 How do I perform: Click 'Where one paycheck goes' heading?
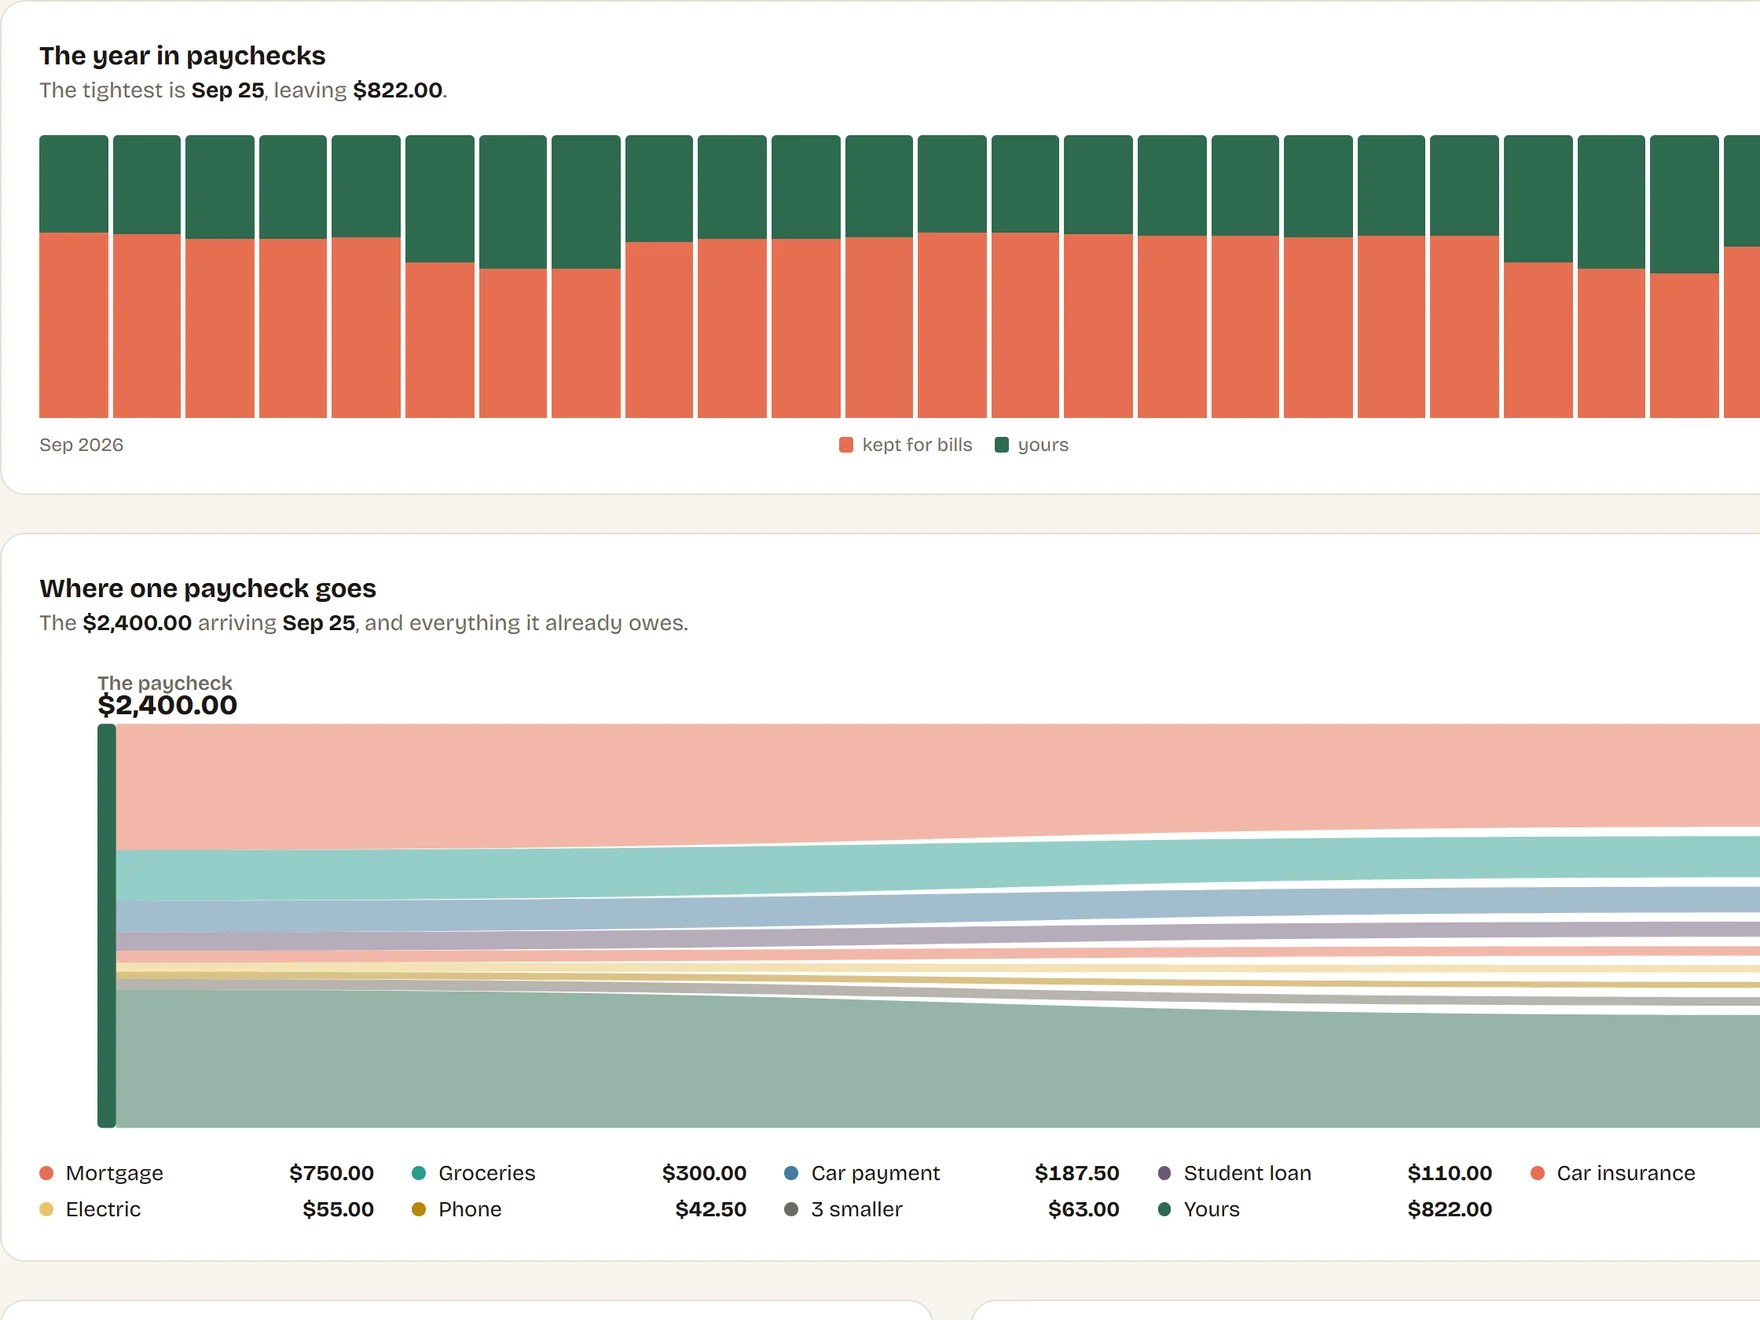(x=208, y=588)
